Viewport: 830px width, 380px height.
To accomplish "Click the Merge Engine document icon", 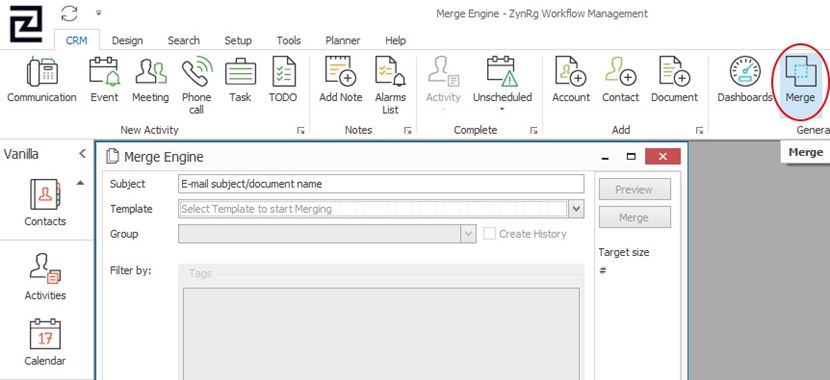I will [112, 157].
